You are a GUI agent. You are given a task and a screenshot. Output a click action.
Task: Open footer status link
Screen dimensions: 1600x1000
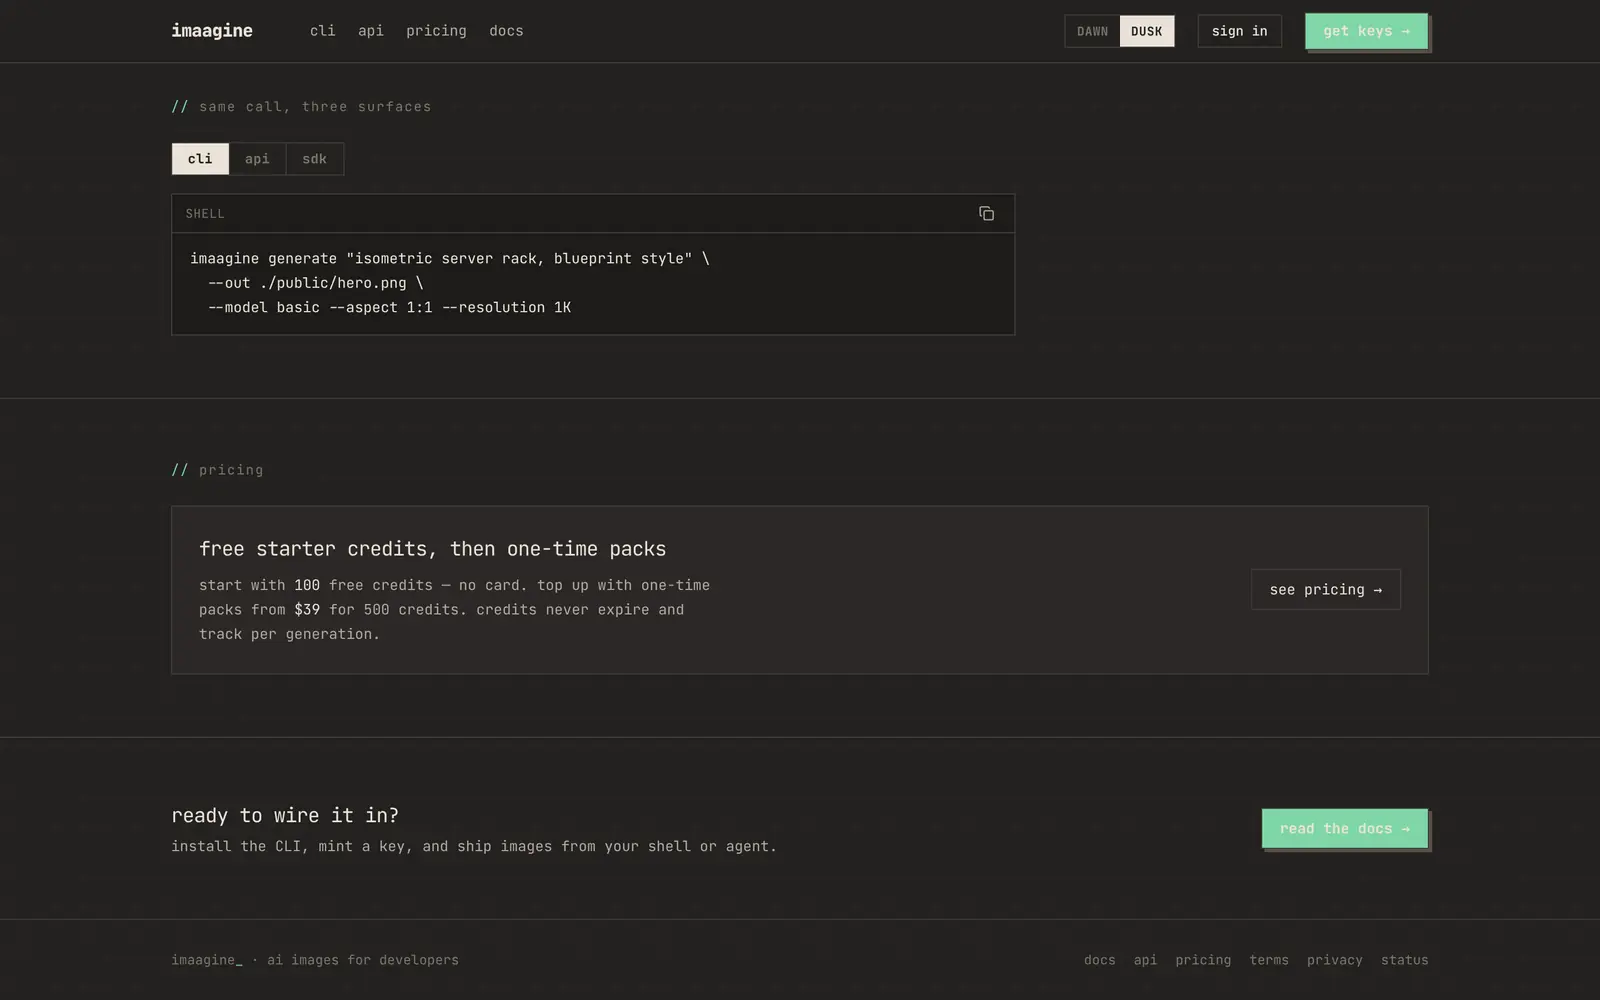click(x=1405, y=960)
